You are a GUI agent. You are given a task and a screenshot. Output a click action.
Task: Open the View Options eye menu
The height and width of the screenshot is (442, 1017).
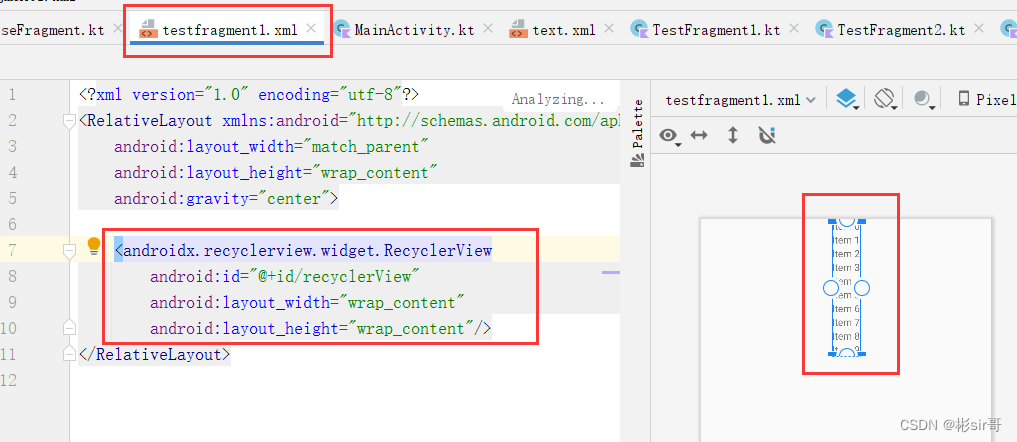(670, 136)
